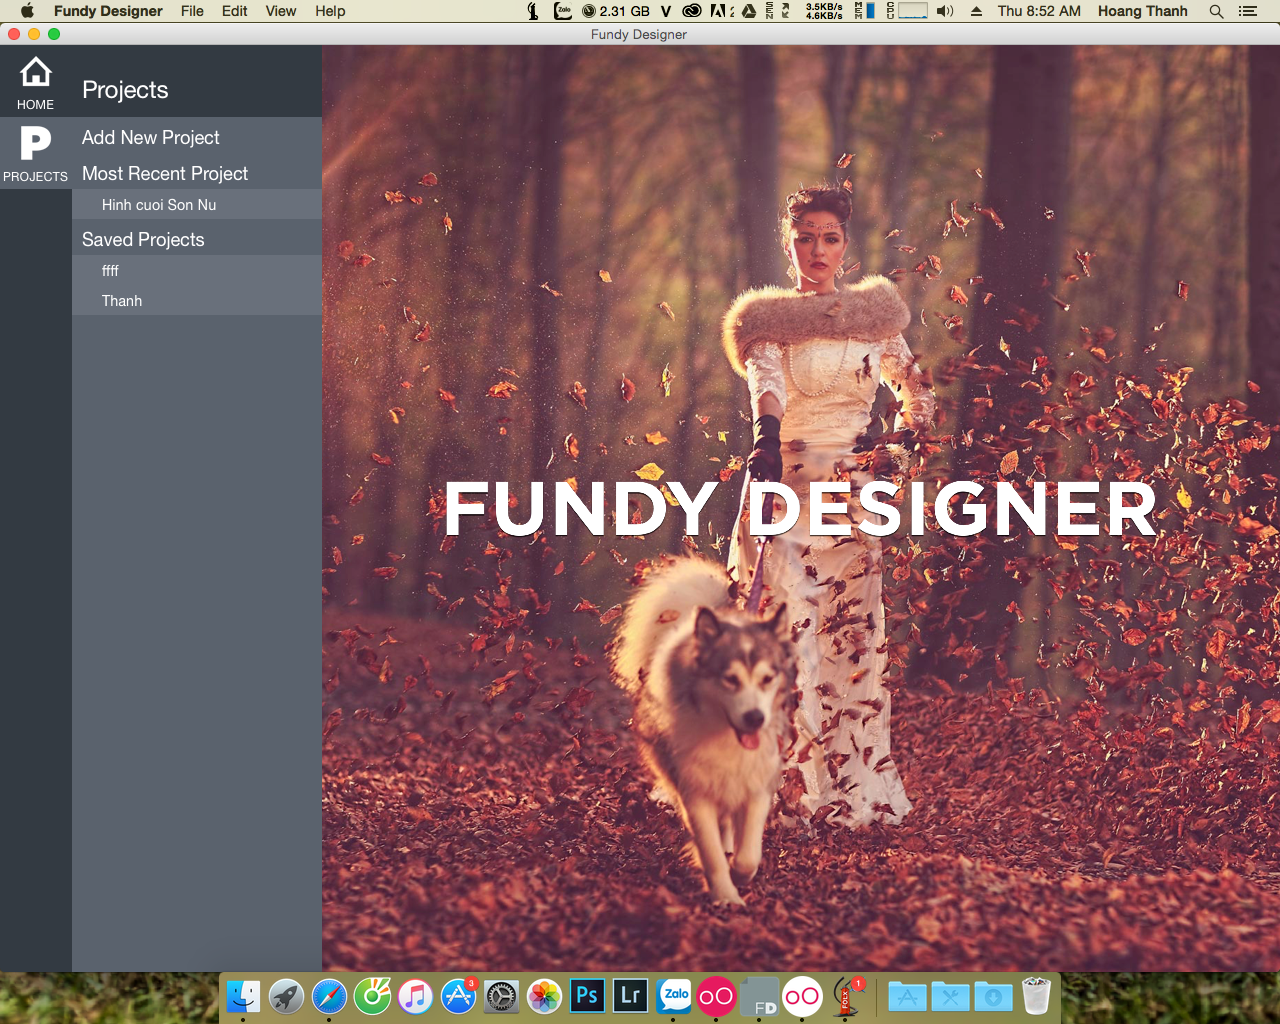Viewport: 1280px width, 1024px height.
Task: Open the Edit menu
Action: pyautogui.click(x=235, y=11)
